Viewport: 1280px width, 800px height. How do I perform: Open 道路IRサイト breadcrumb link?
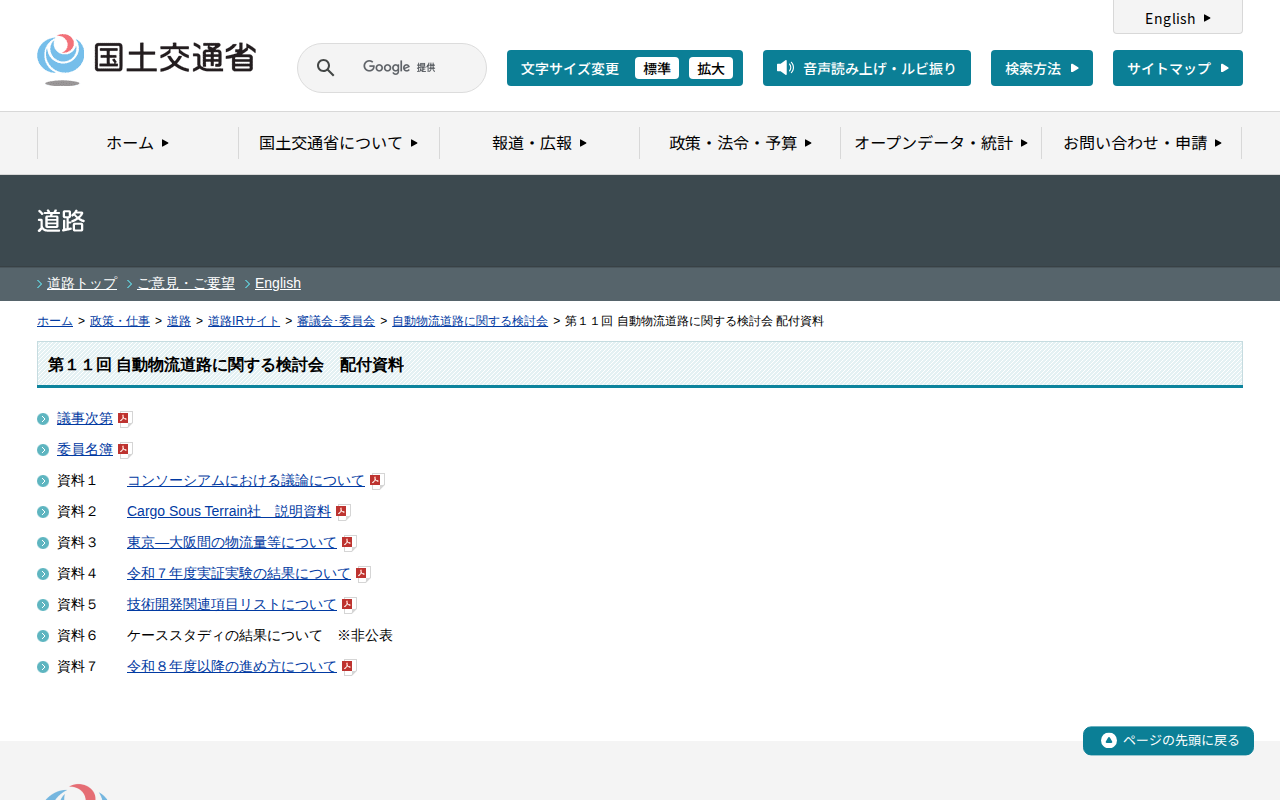[x=244, y=321]
